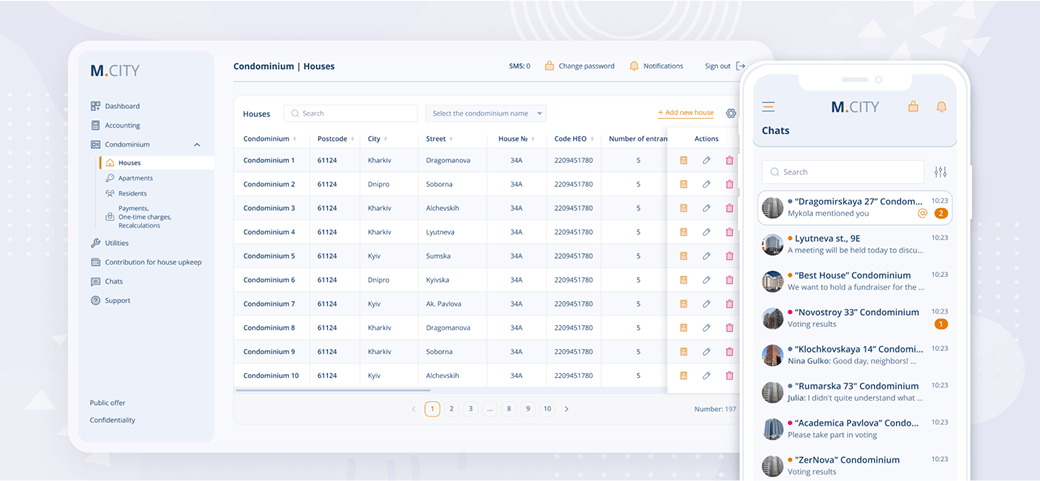Screen dimensions: 1040x481
Task: Click the Notifications bell icon
Action: 634,66
